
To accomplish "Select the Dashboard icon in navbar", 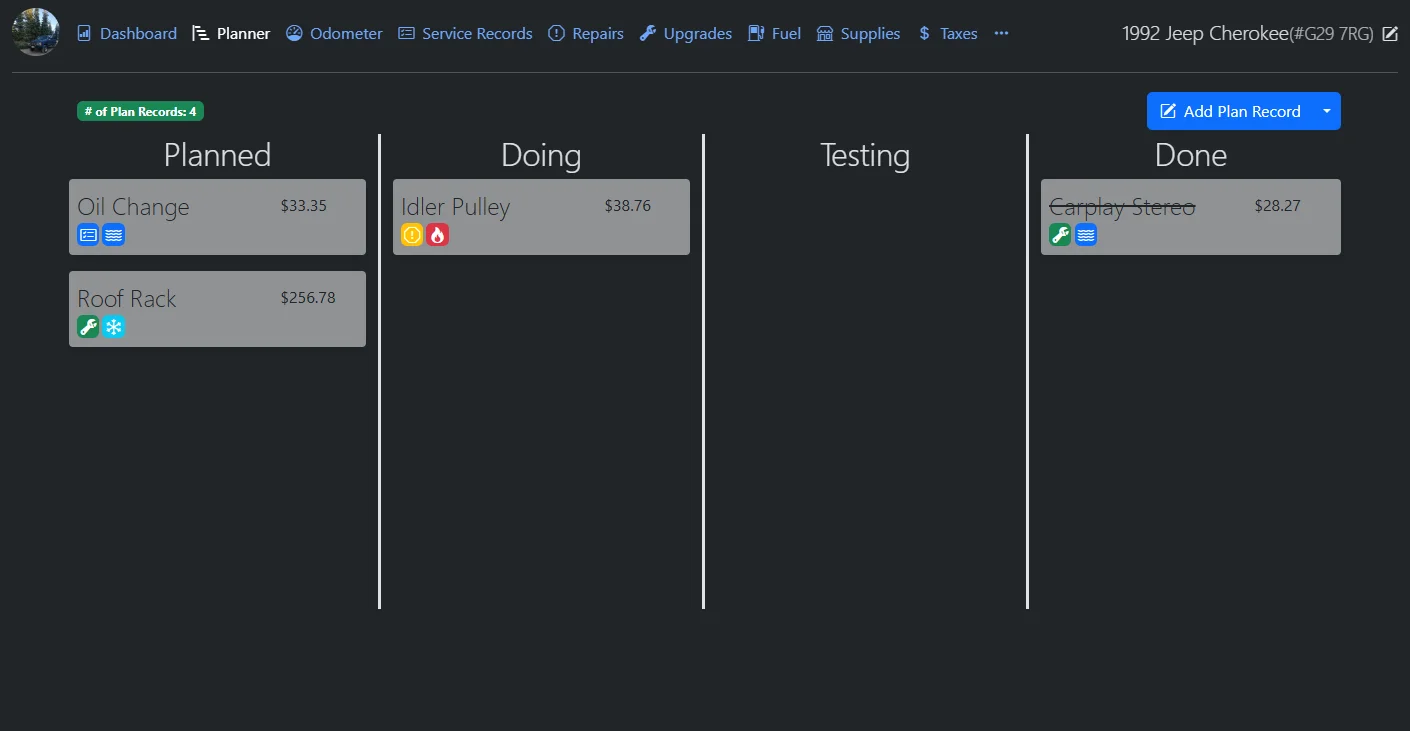I will tap(85, 33).
